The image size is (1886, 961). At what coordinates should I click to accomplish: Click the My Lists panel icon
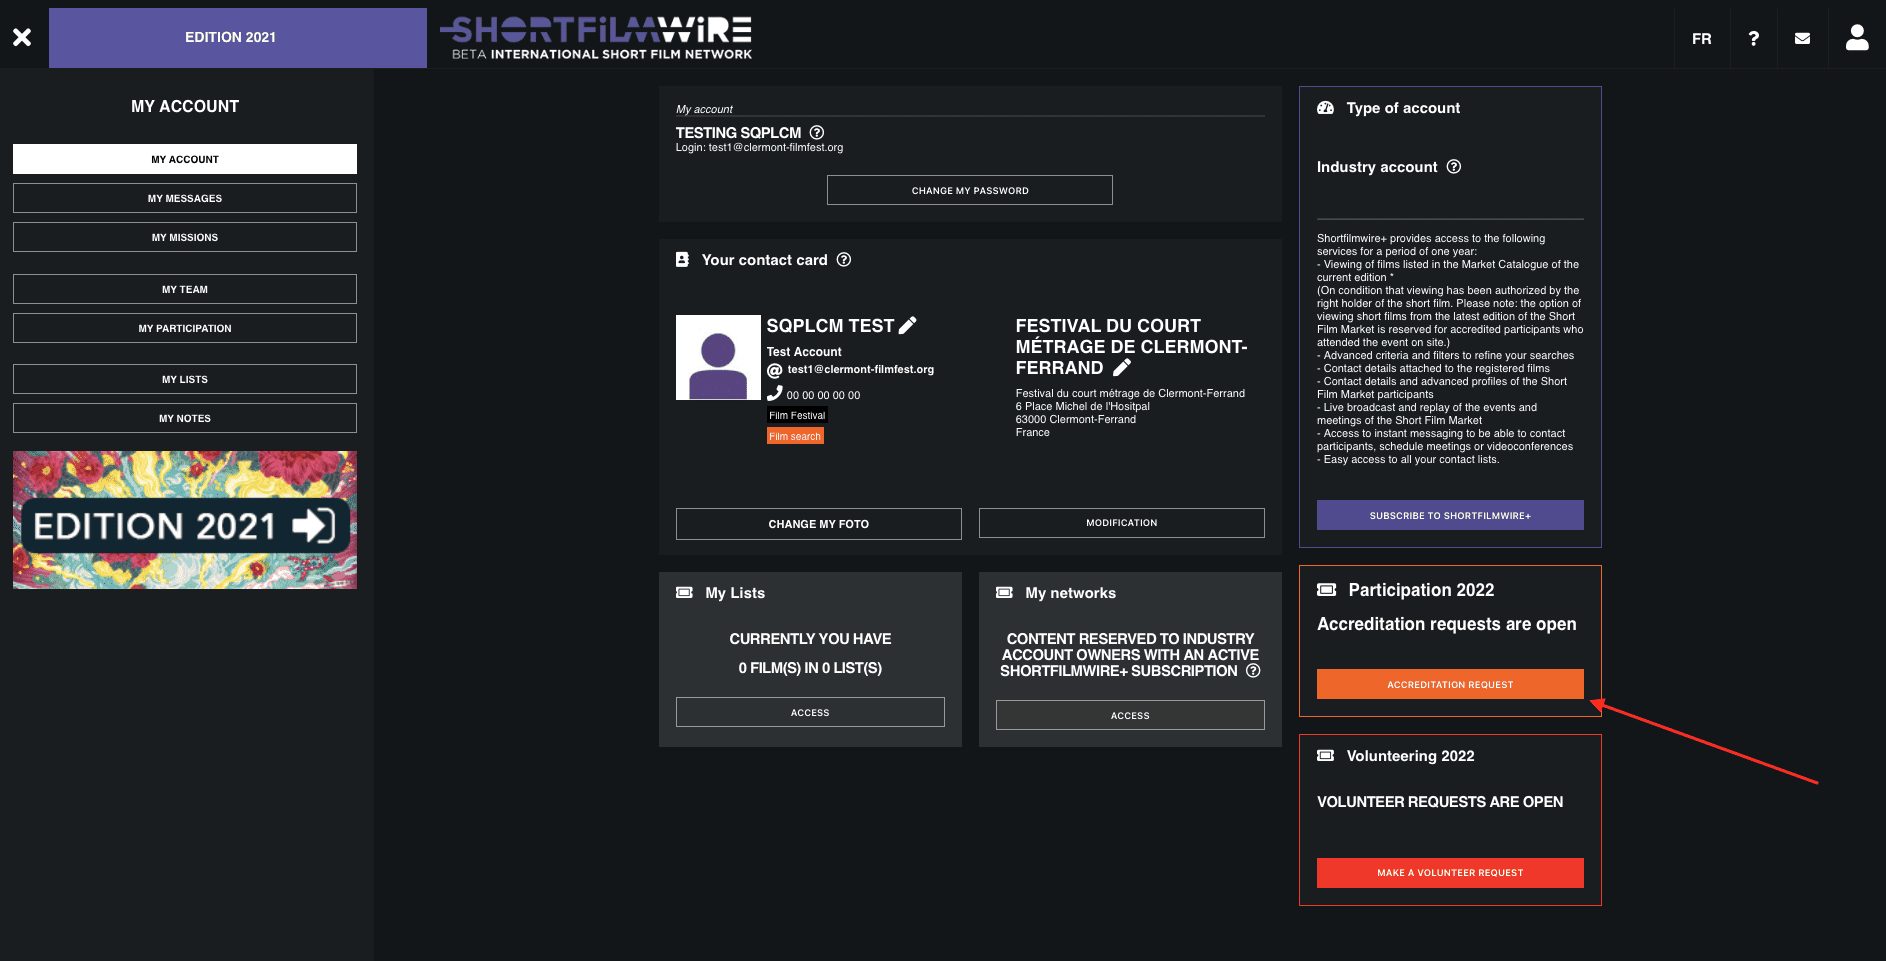coord(684,593)
